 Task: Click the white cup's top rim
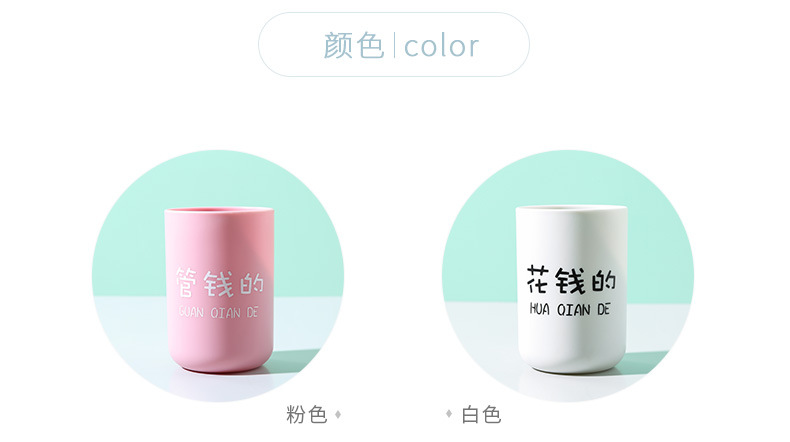coord(571,208)
